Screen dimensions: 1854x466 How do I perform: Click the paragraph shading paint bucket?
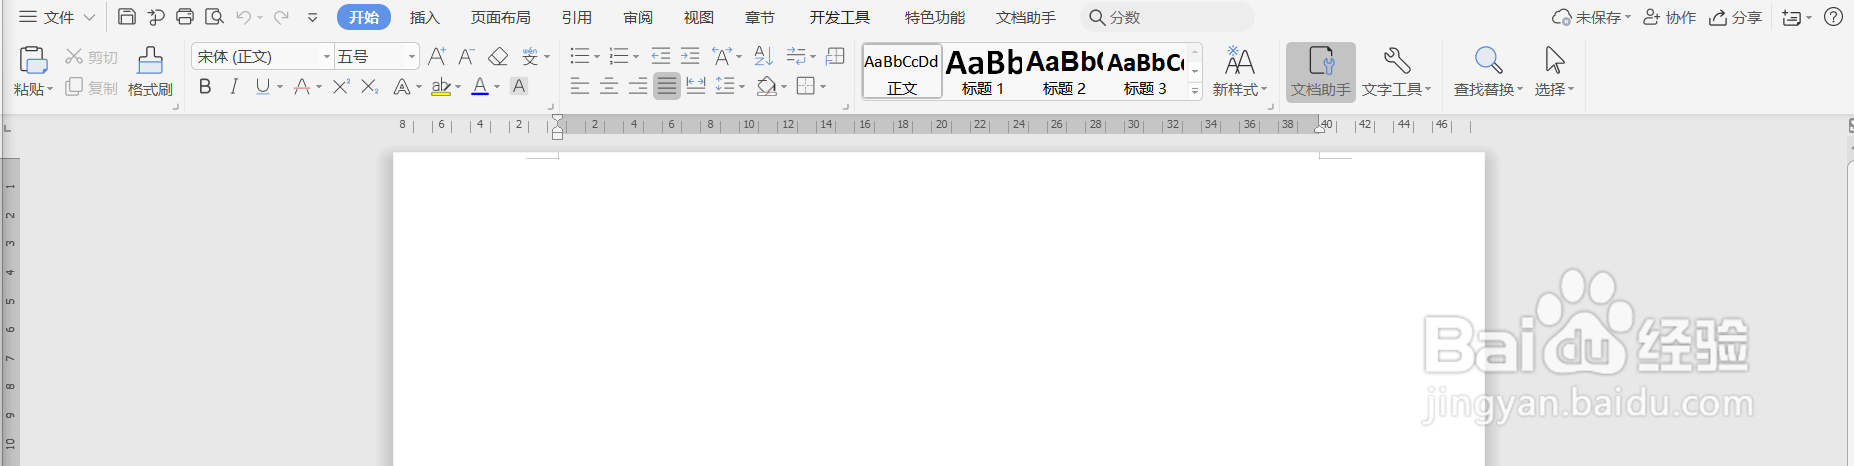[x=766, y=87]
